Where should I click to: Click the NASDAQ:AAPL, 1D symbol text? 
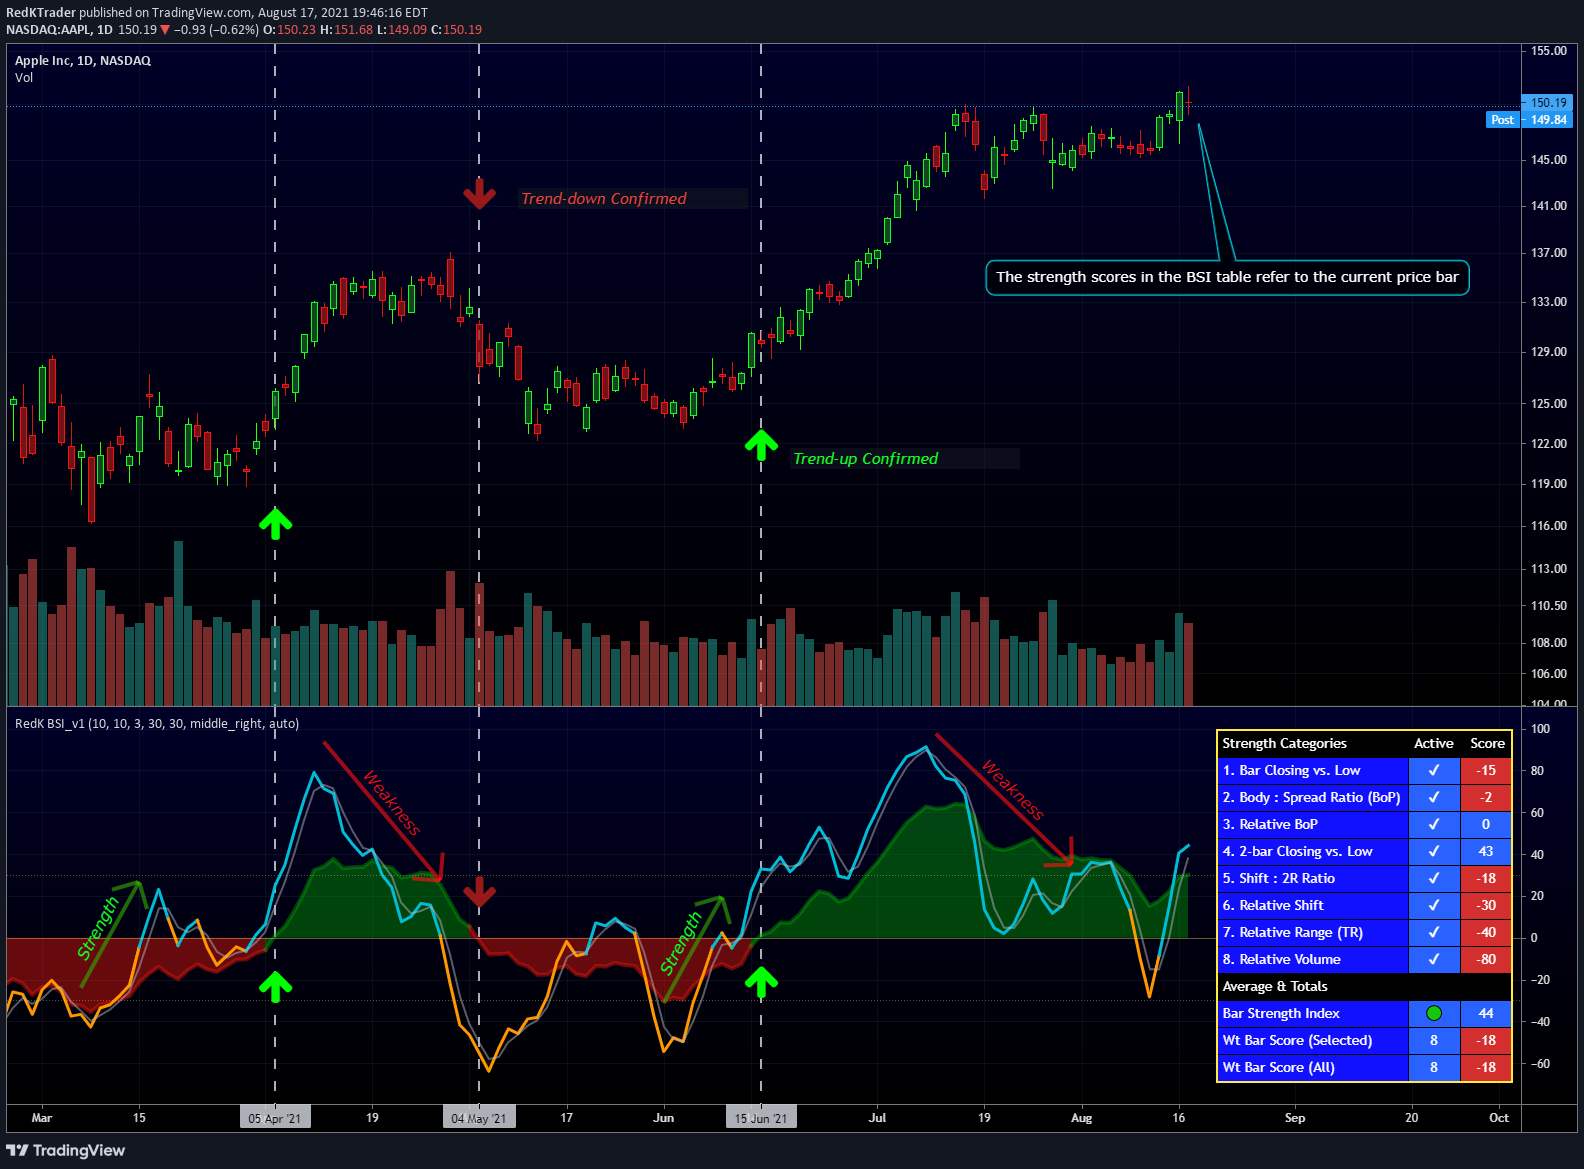pos(59,30)
